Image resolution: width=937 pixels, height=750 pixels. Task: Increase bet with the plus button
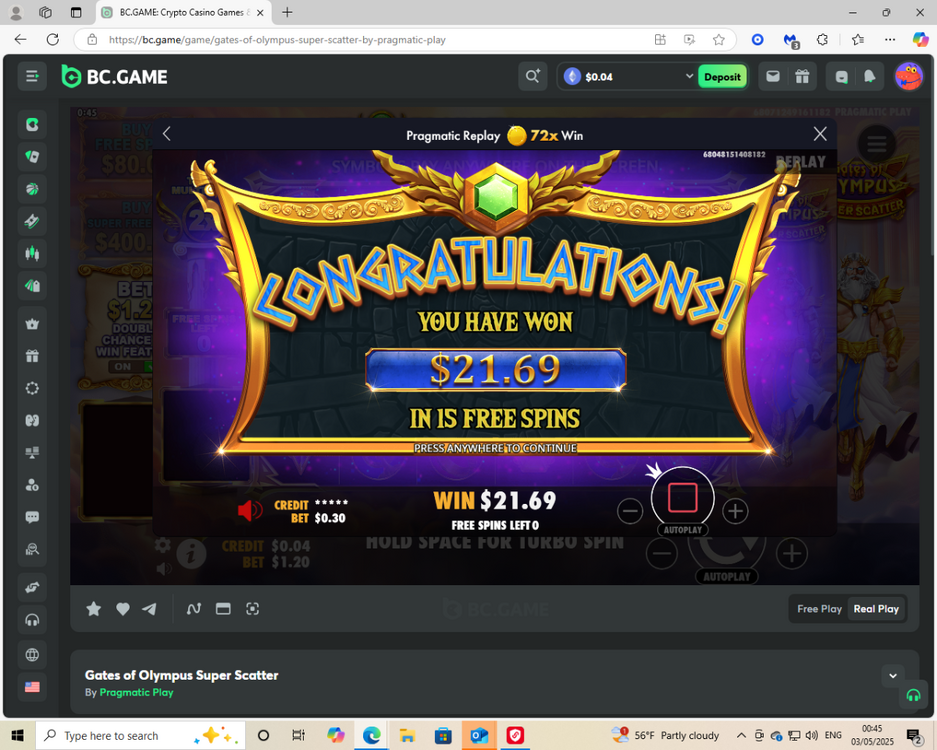(735, 511)
